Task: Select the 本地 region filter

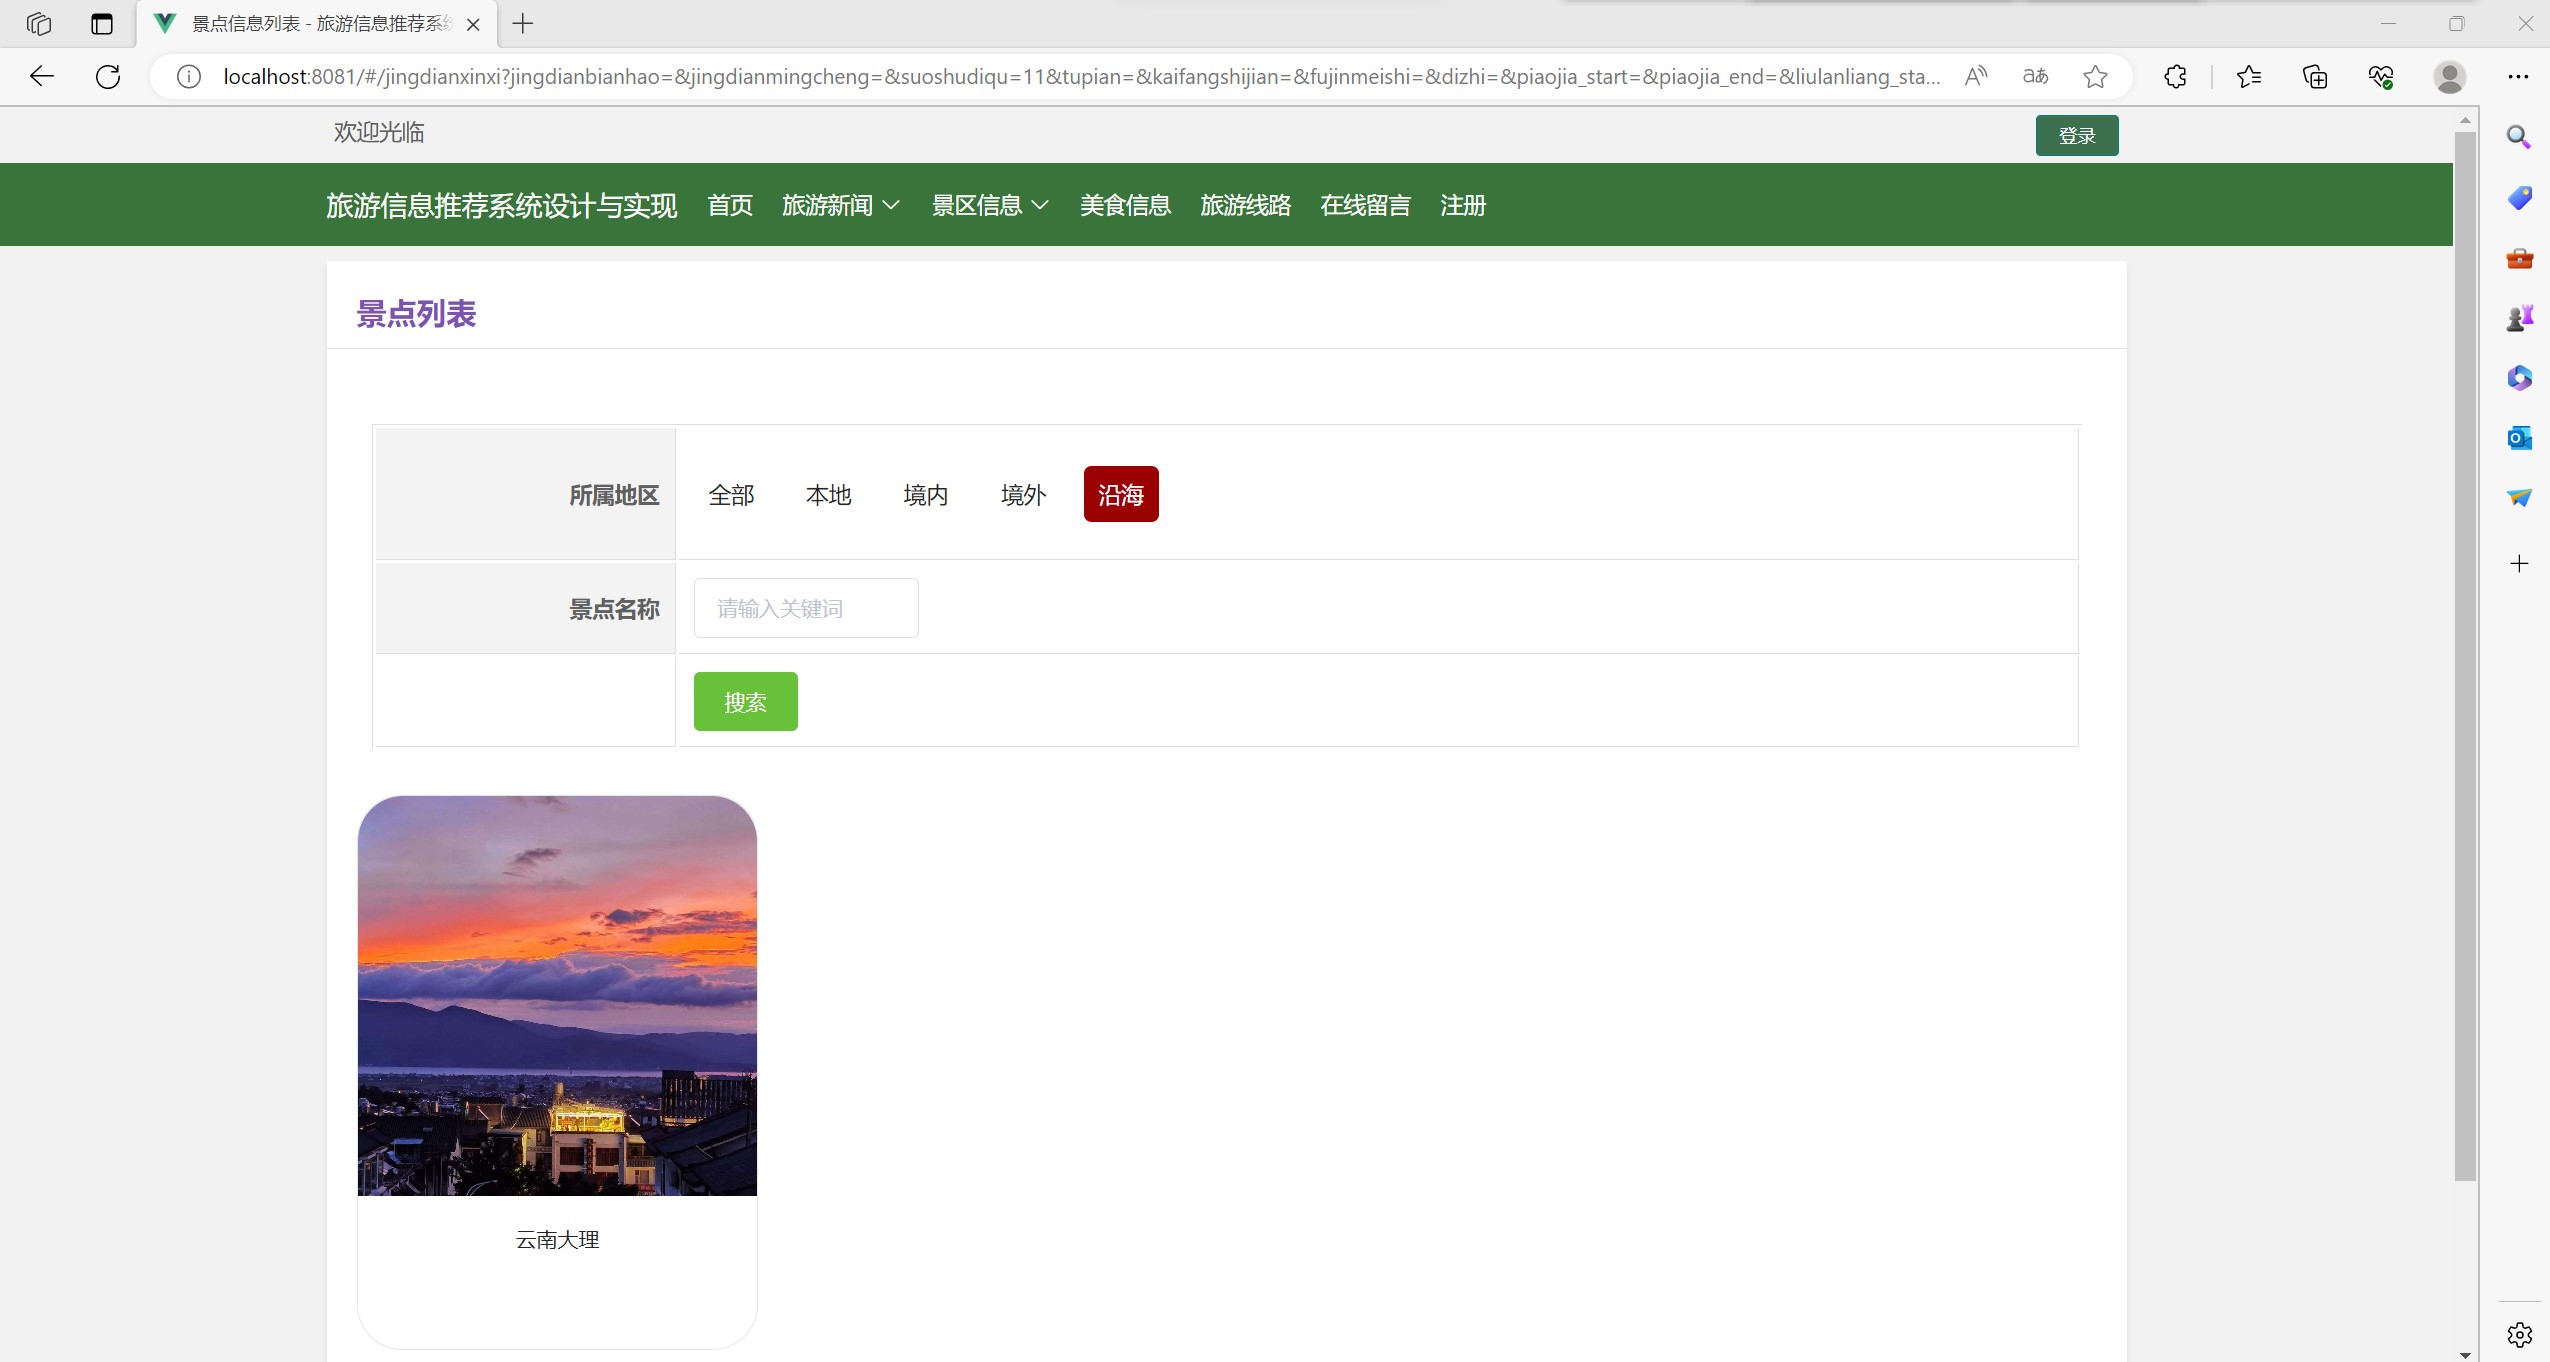Action: click(828, 495)
